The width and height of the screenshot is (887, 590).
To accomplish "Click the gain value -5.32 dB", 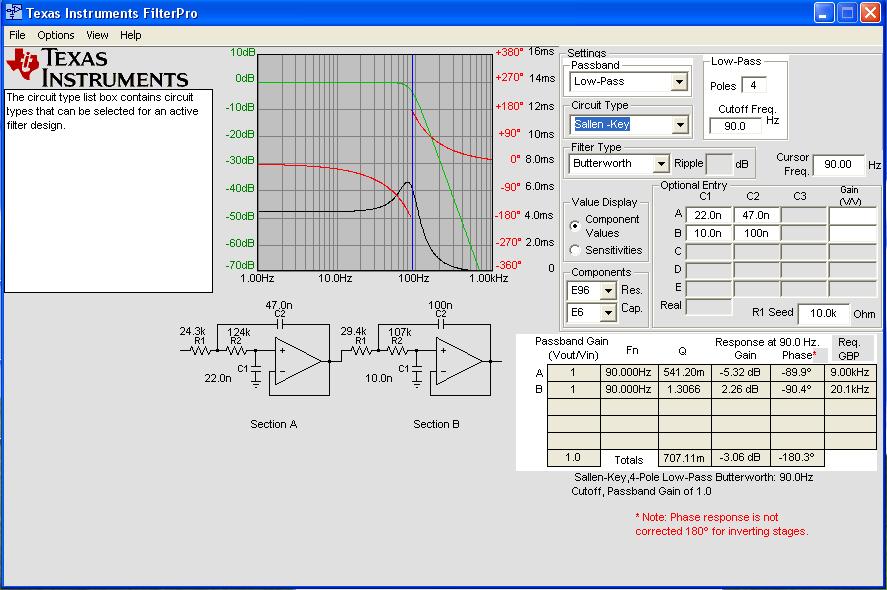I will (740, 373).
